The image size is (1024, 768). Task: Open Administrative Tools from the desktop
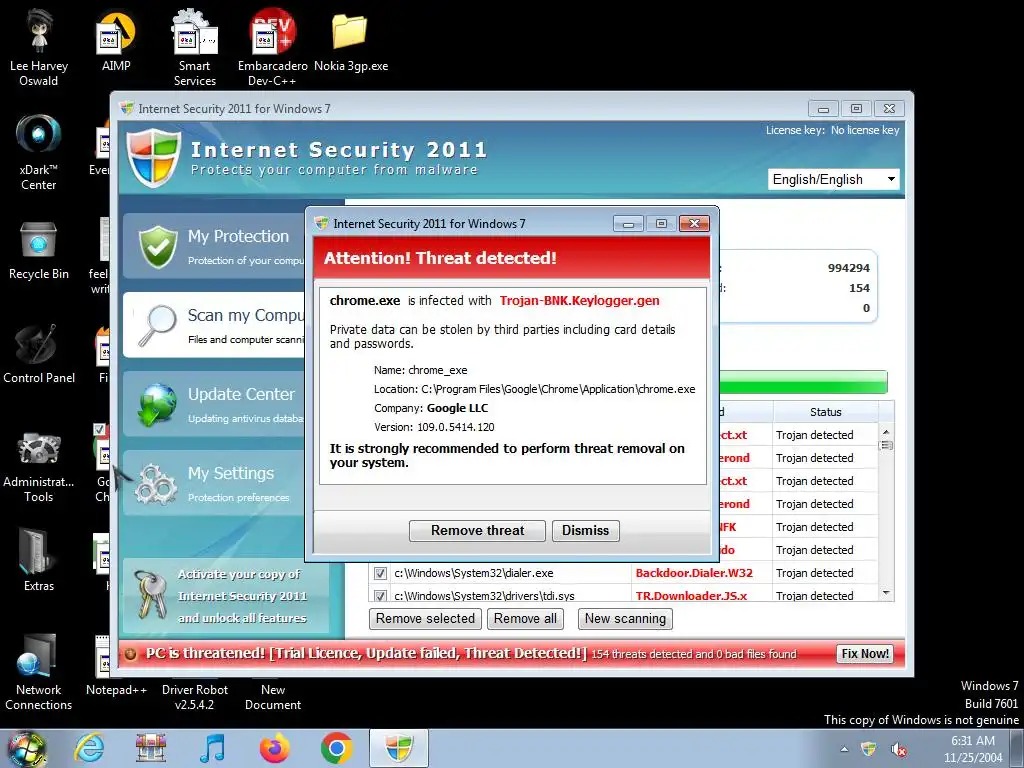coord(39,466)
